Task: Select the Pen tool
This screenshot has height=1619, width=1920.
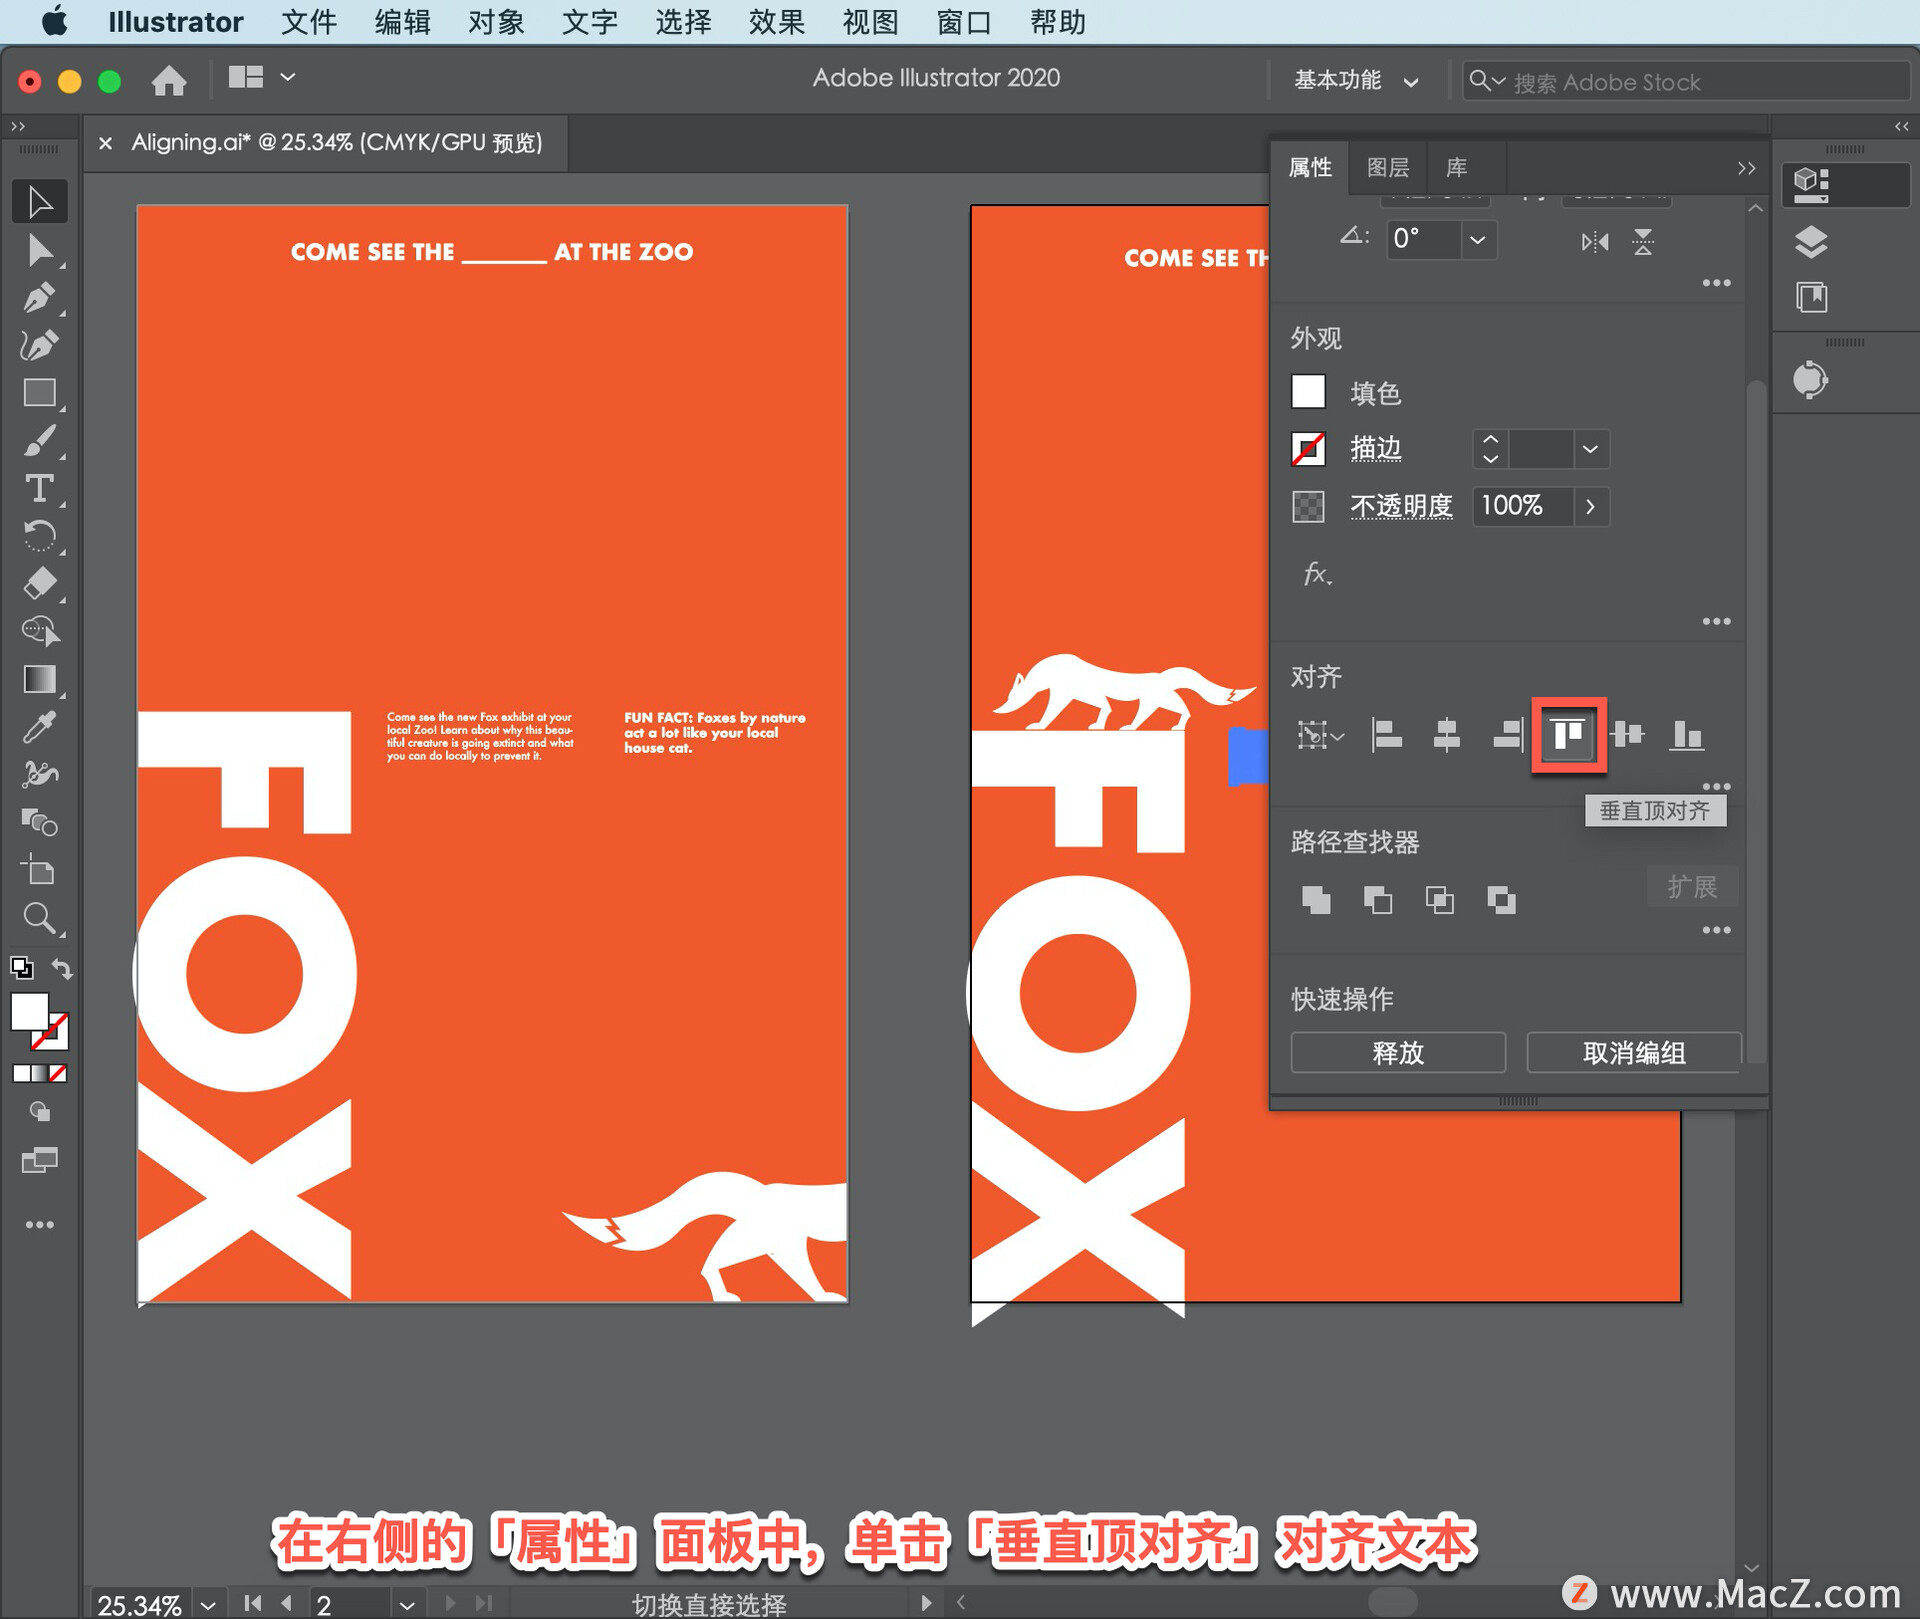Action: pos(40,298)
